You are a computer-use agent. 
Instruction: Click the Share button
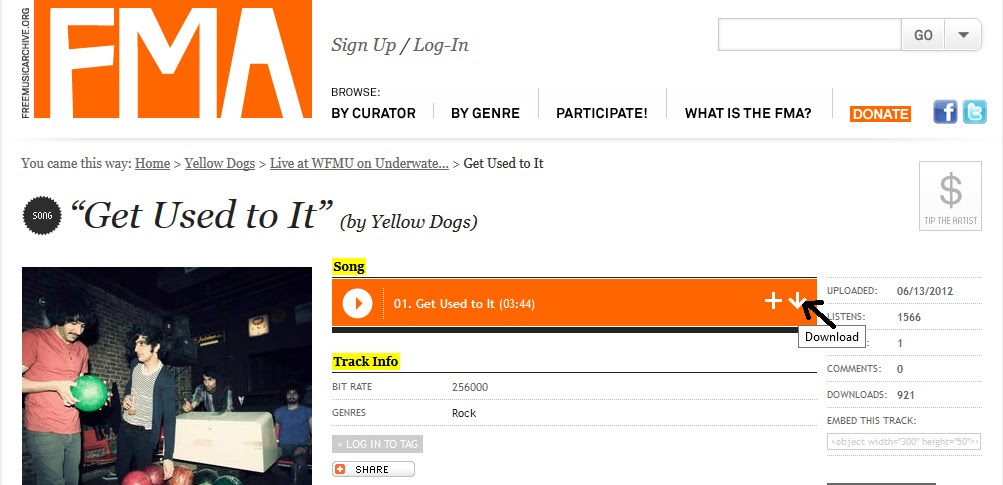tap(373, 469)
